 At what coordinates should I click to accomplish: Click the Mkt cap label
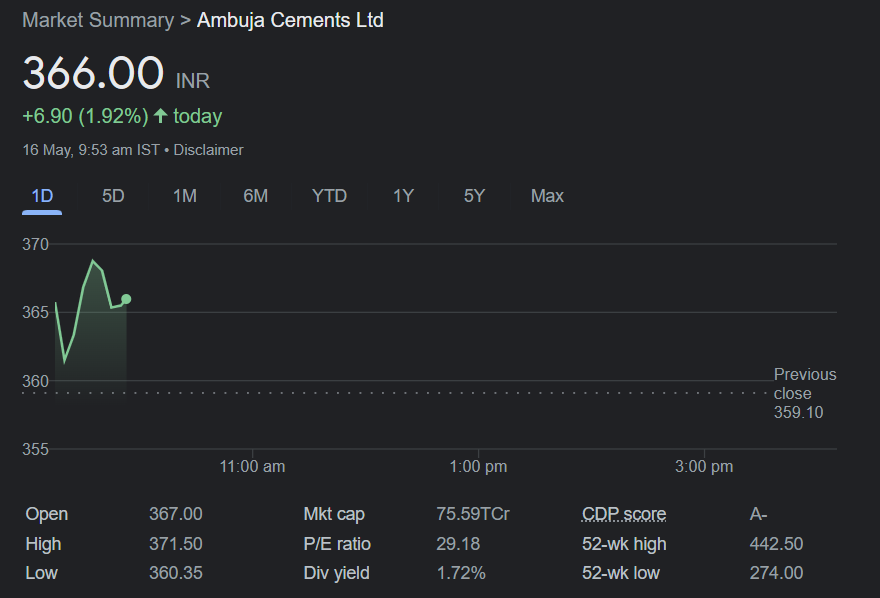point(334,514)
